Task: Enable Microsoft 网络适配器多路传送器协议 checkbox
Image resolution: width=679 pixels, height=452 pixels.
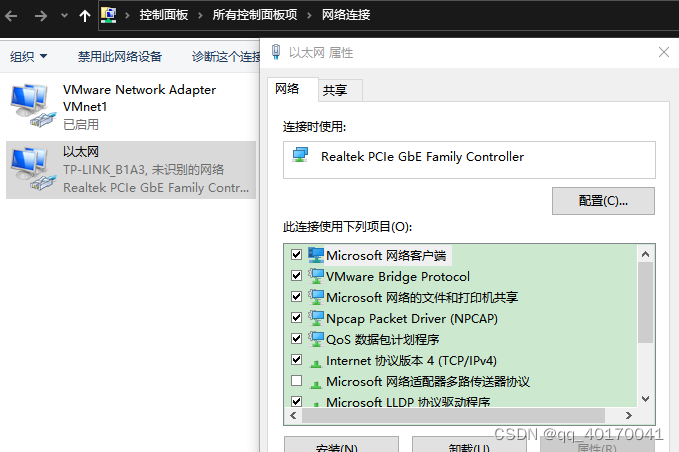Action: pyautogui.click(x=296, y=381)
